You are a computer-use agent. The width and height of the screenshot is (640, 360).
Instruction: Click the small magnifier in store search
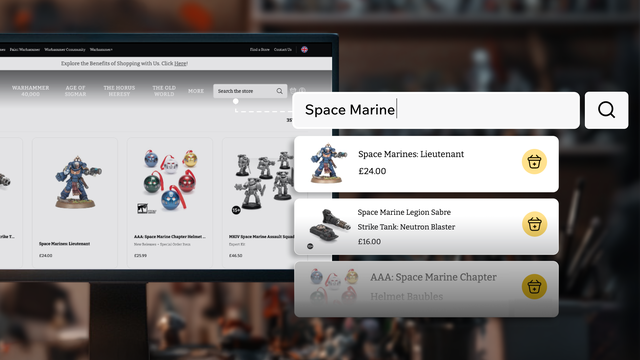pos(279,91)
